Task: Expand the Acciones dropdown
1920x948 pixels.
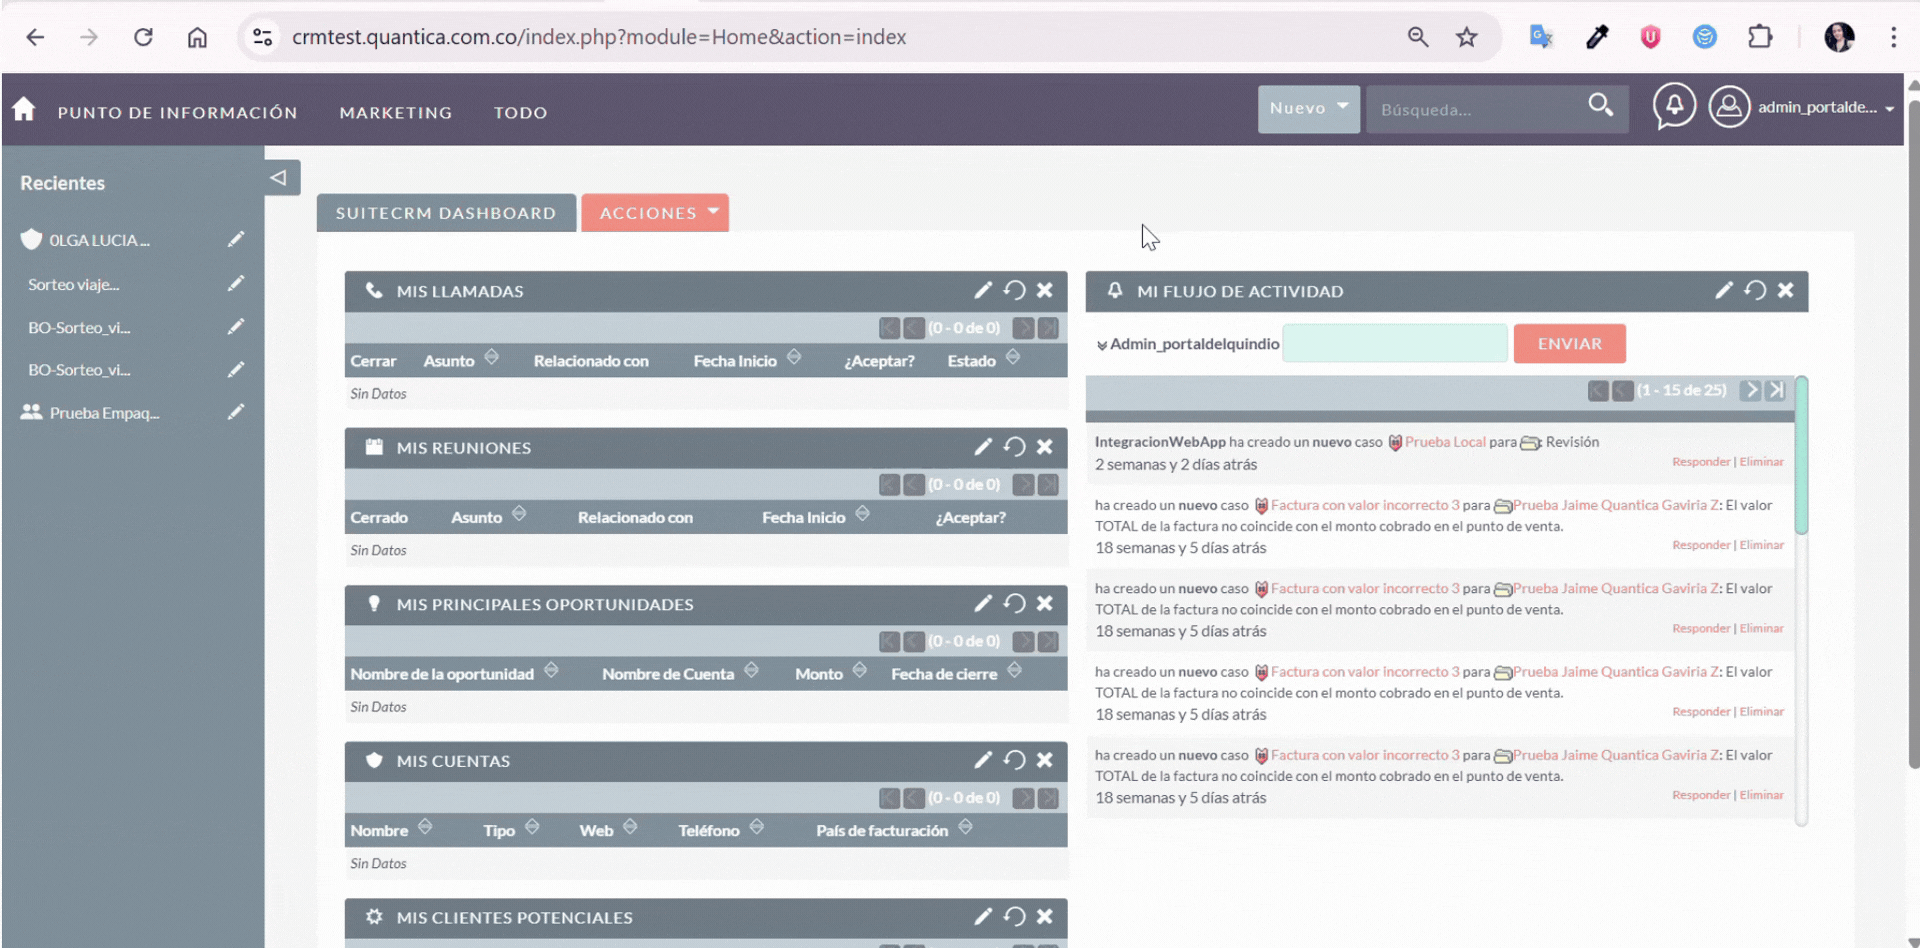Action: [x=655, y=213]
